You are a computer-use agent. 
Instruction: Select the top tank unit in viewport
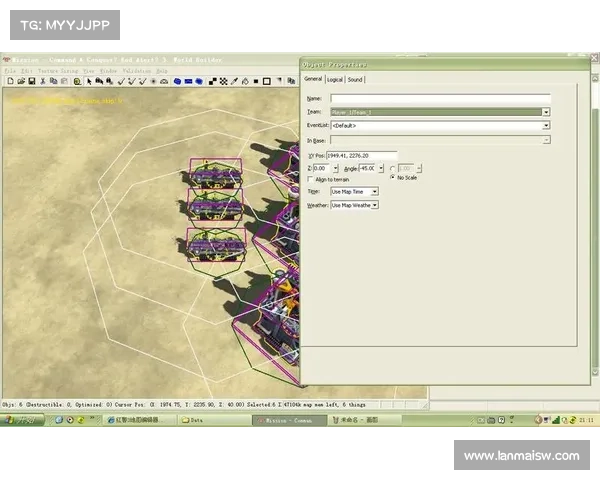coord(216,174)
